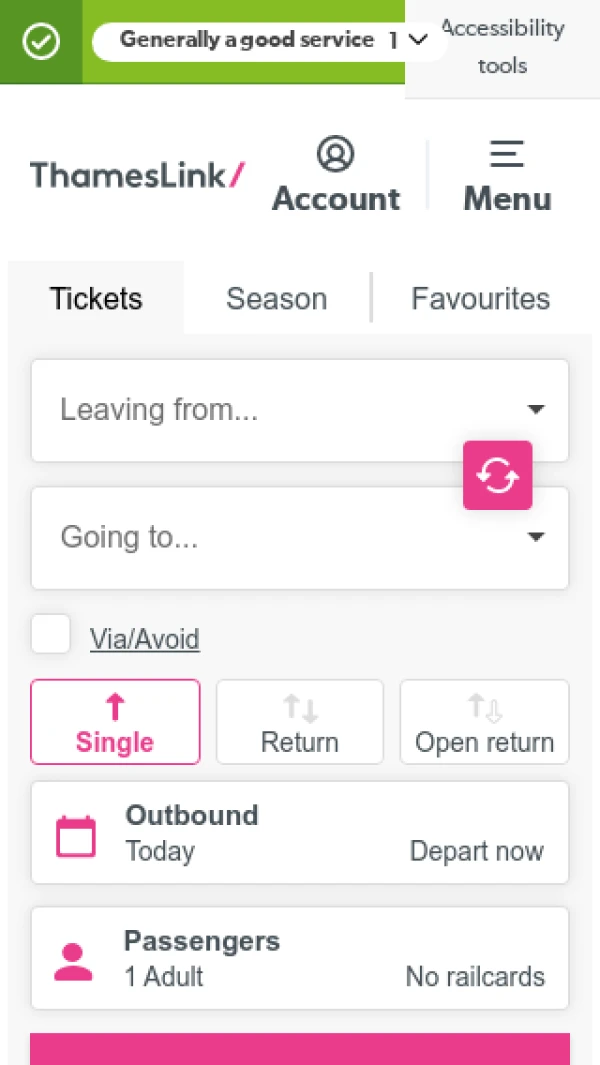Expand the Generally a good service banner

click(418, 41)
